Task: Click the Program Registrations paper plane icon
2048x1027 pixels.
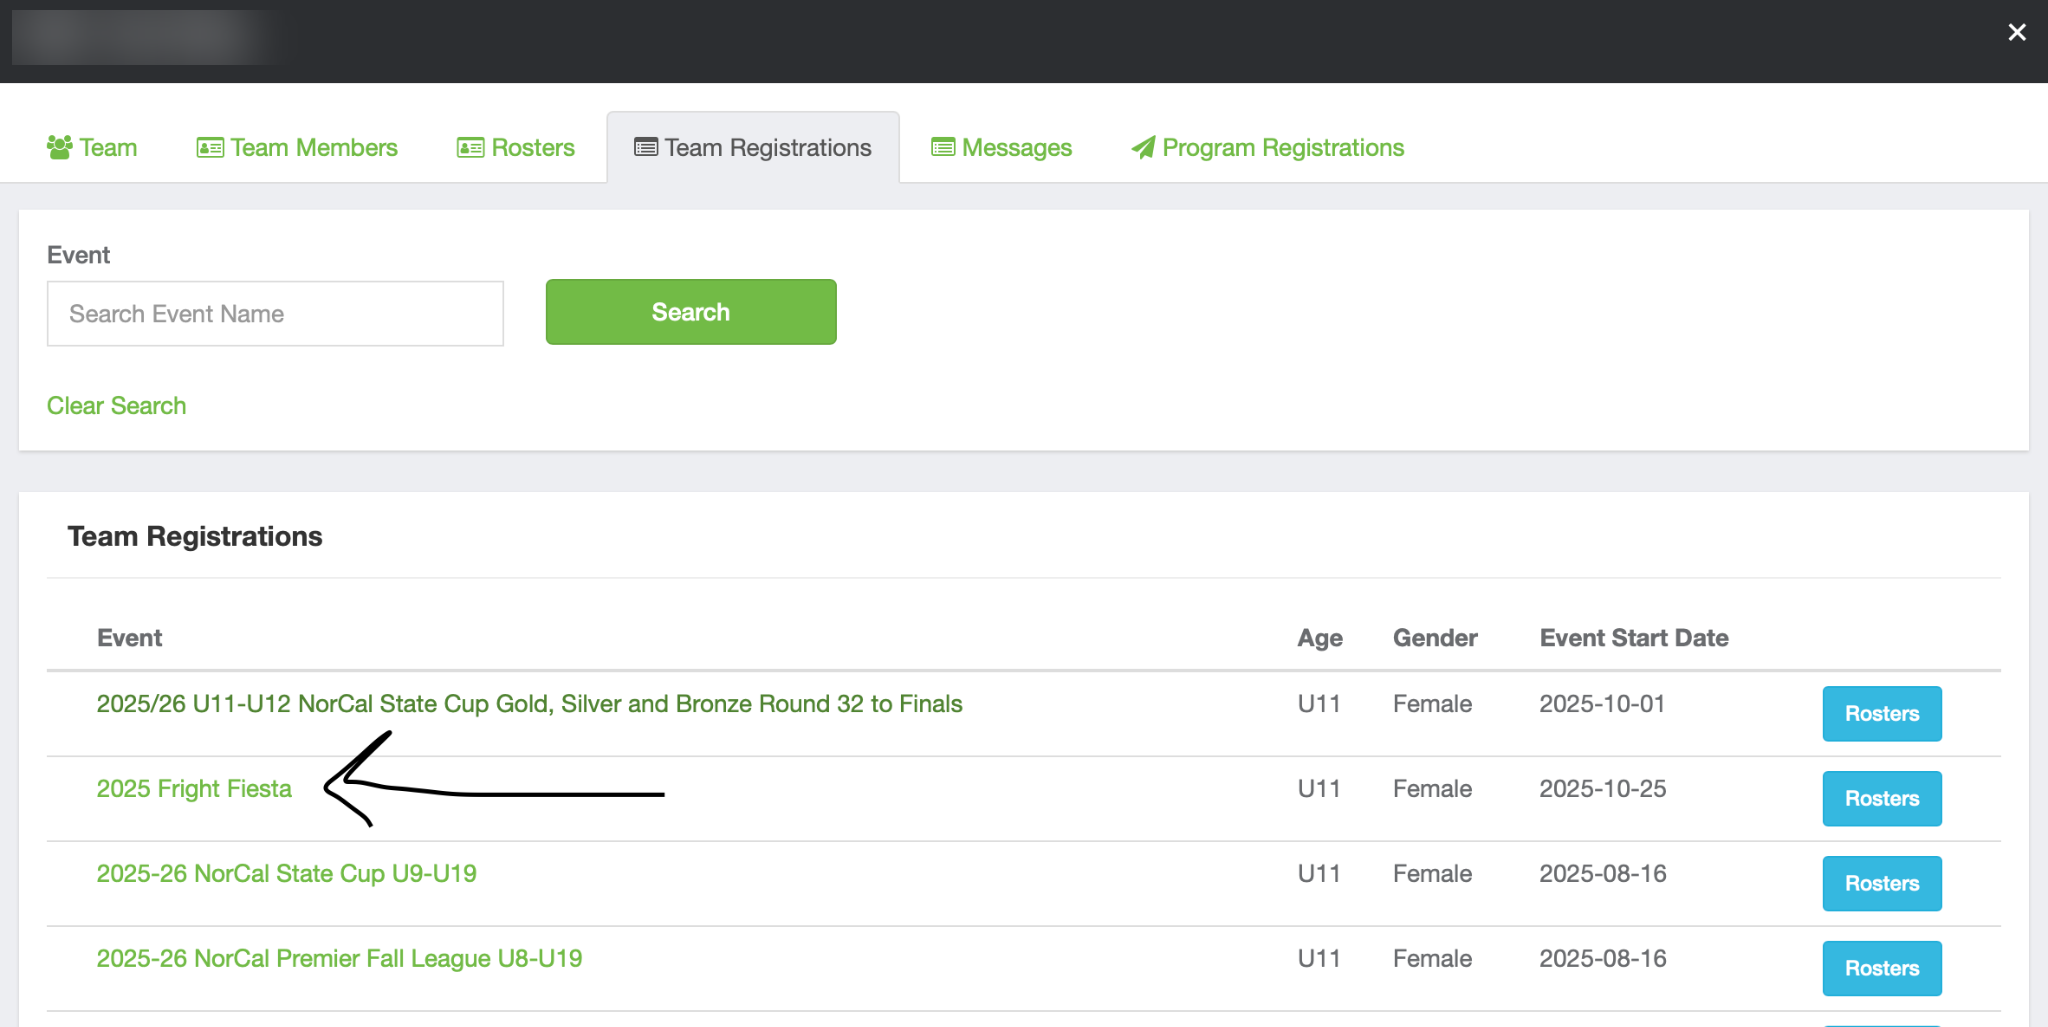Action: click(x=1143, y=148)
